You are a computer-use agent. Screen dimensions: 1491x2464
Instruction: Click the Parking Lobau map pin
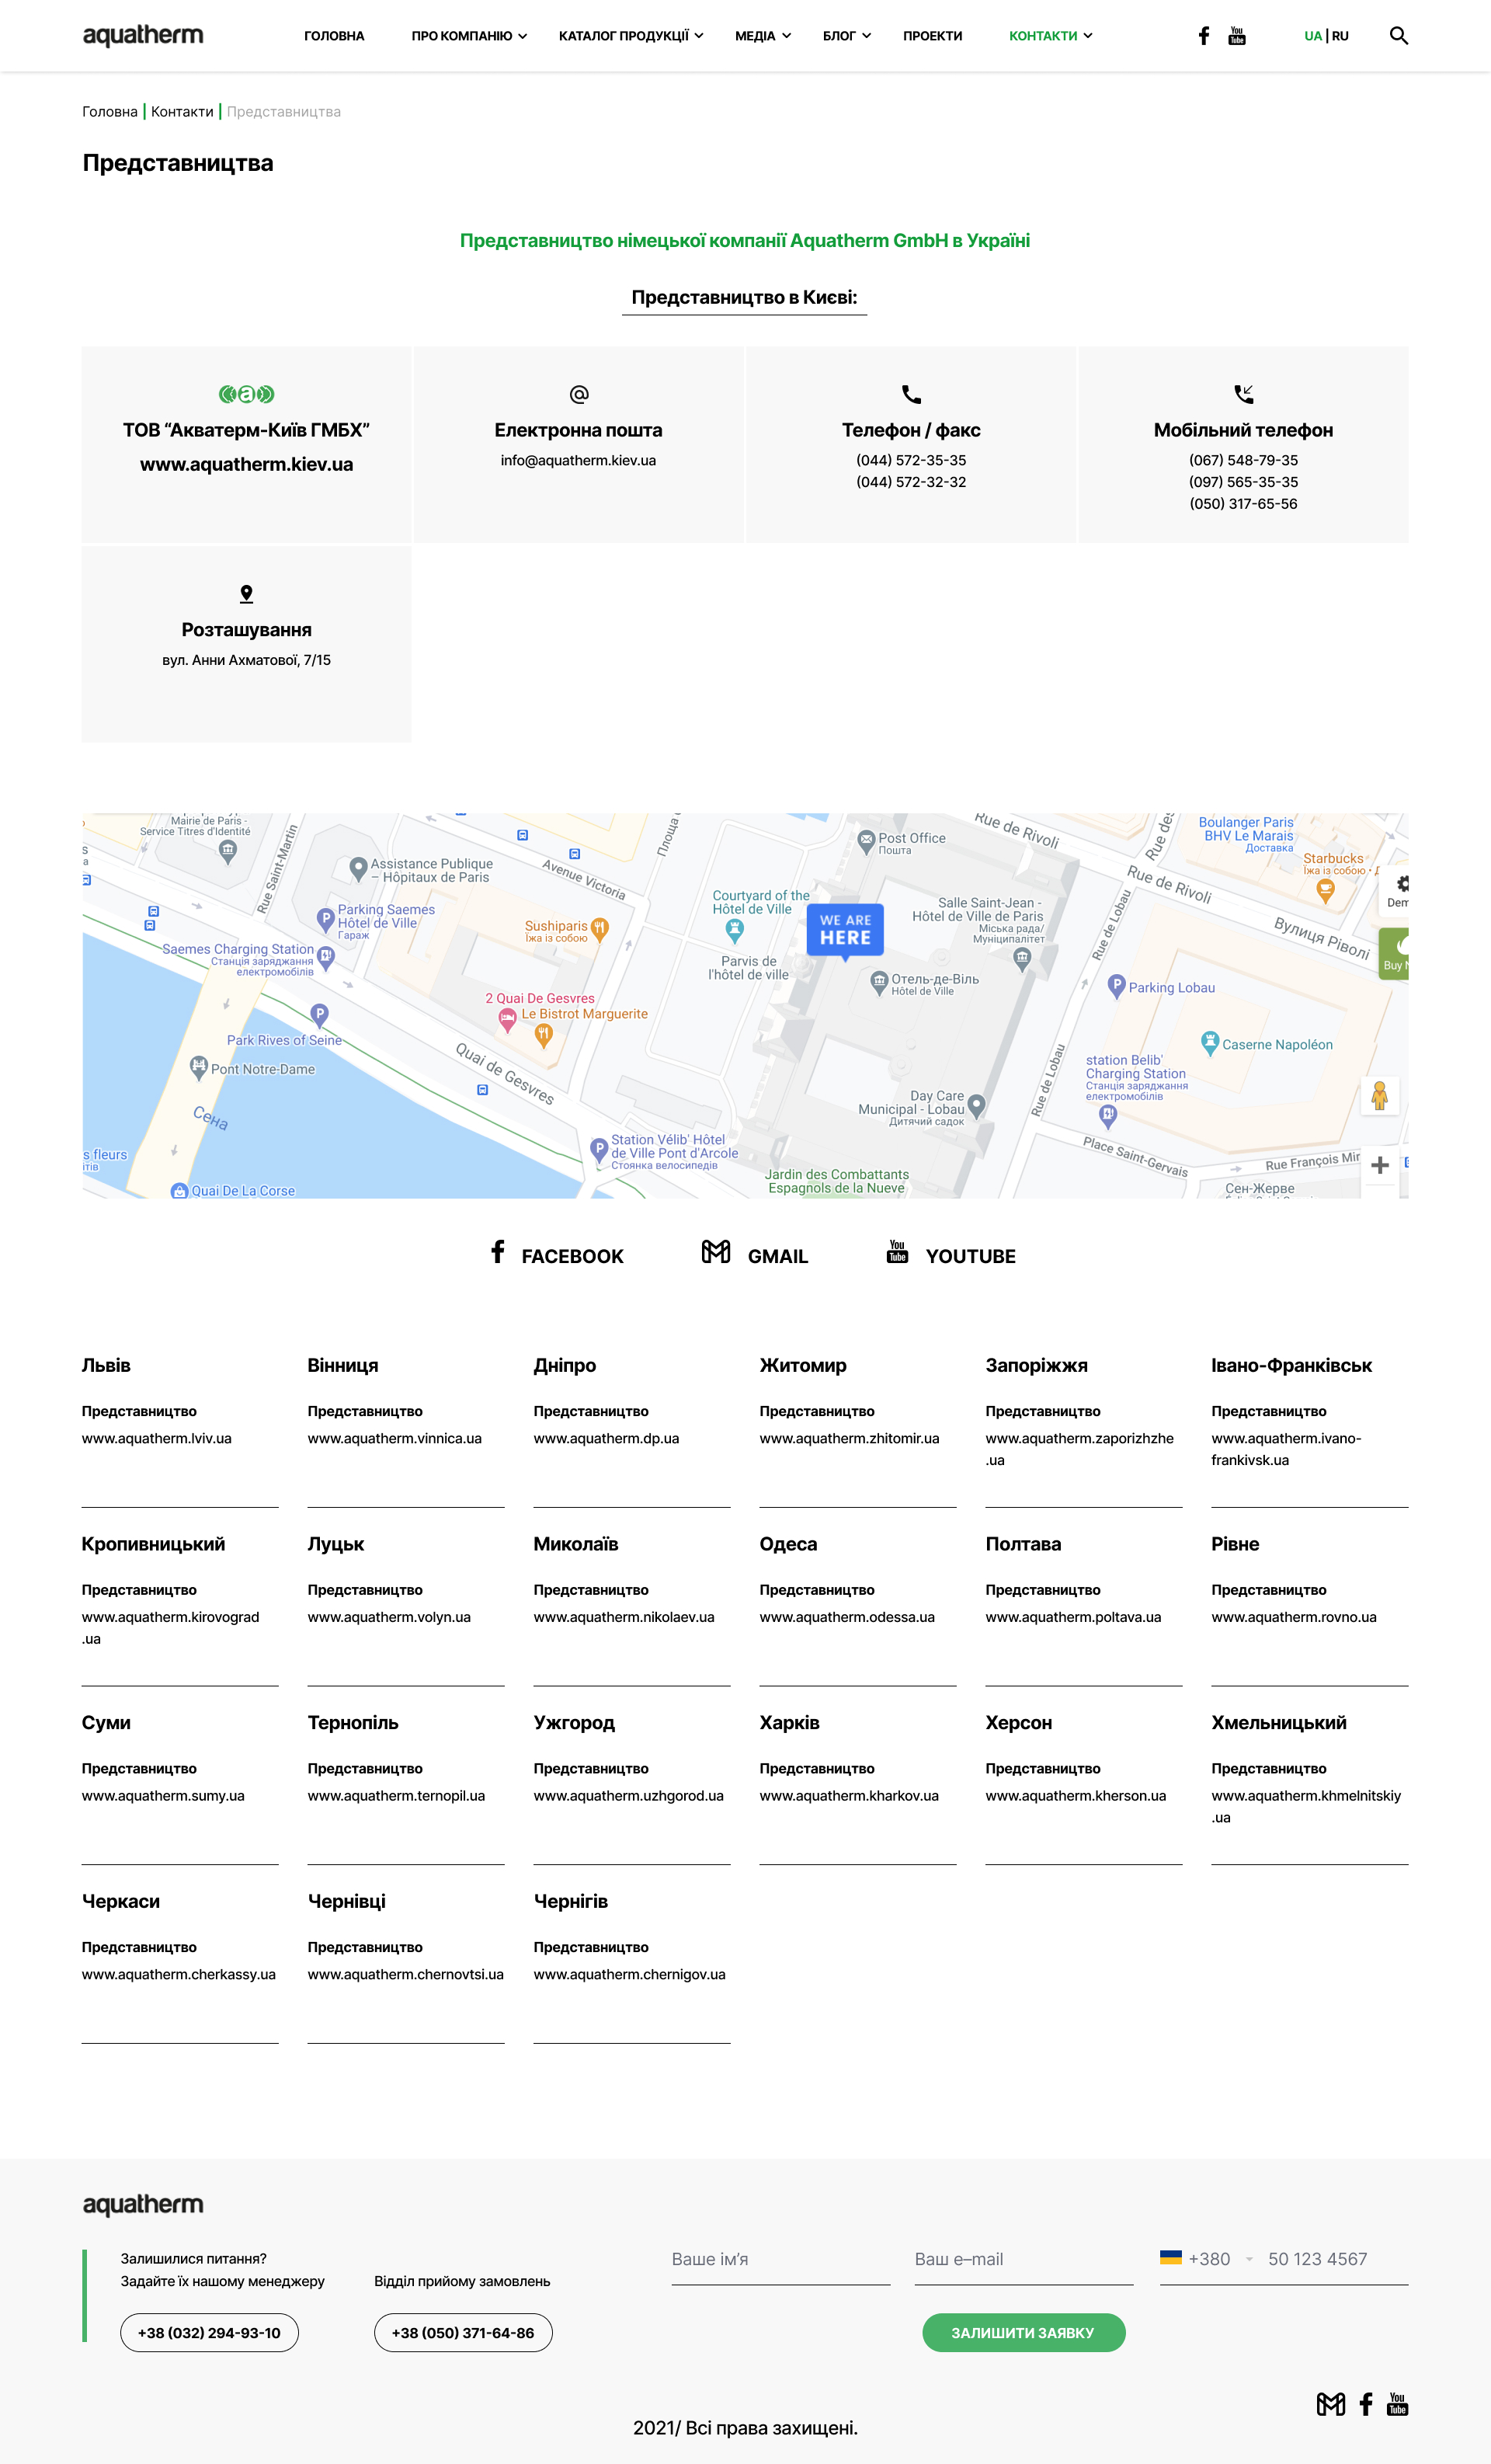1117,986
